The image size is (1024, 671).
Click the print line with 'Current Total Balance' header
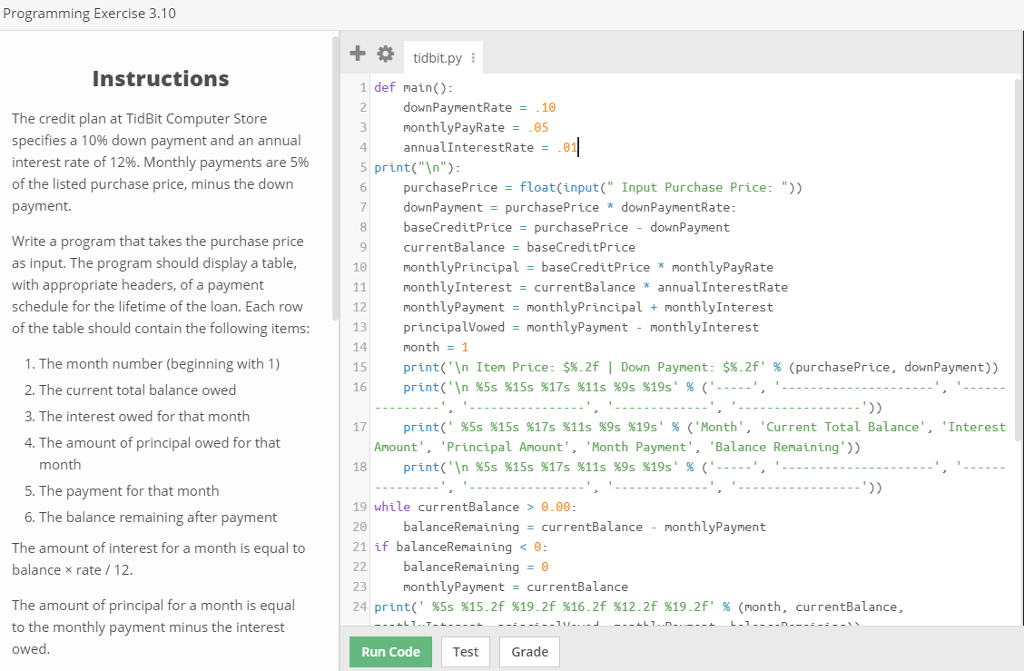(690, 437)
